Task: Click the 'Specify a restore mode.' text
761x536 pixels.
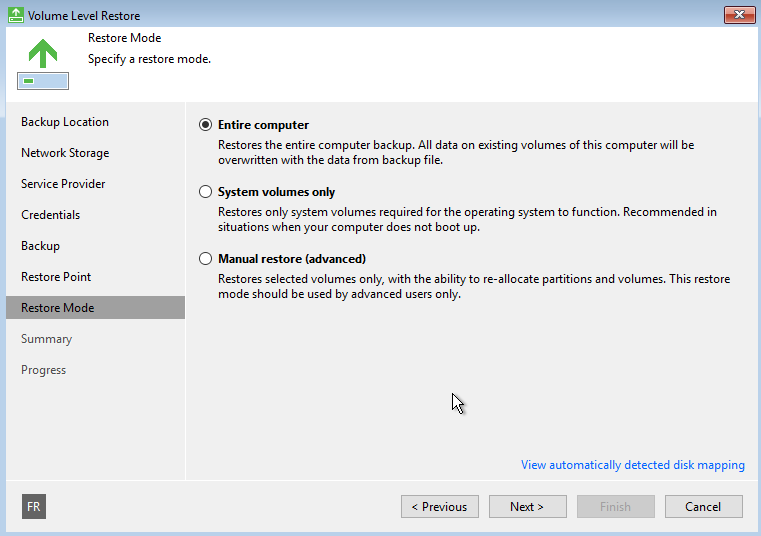Action: coord(149,59)
